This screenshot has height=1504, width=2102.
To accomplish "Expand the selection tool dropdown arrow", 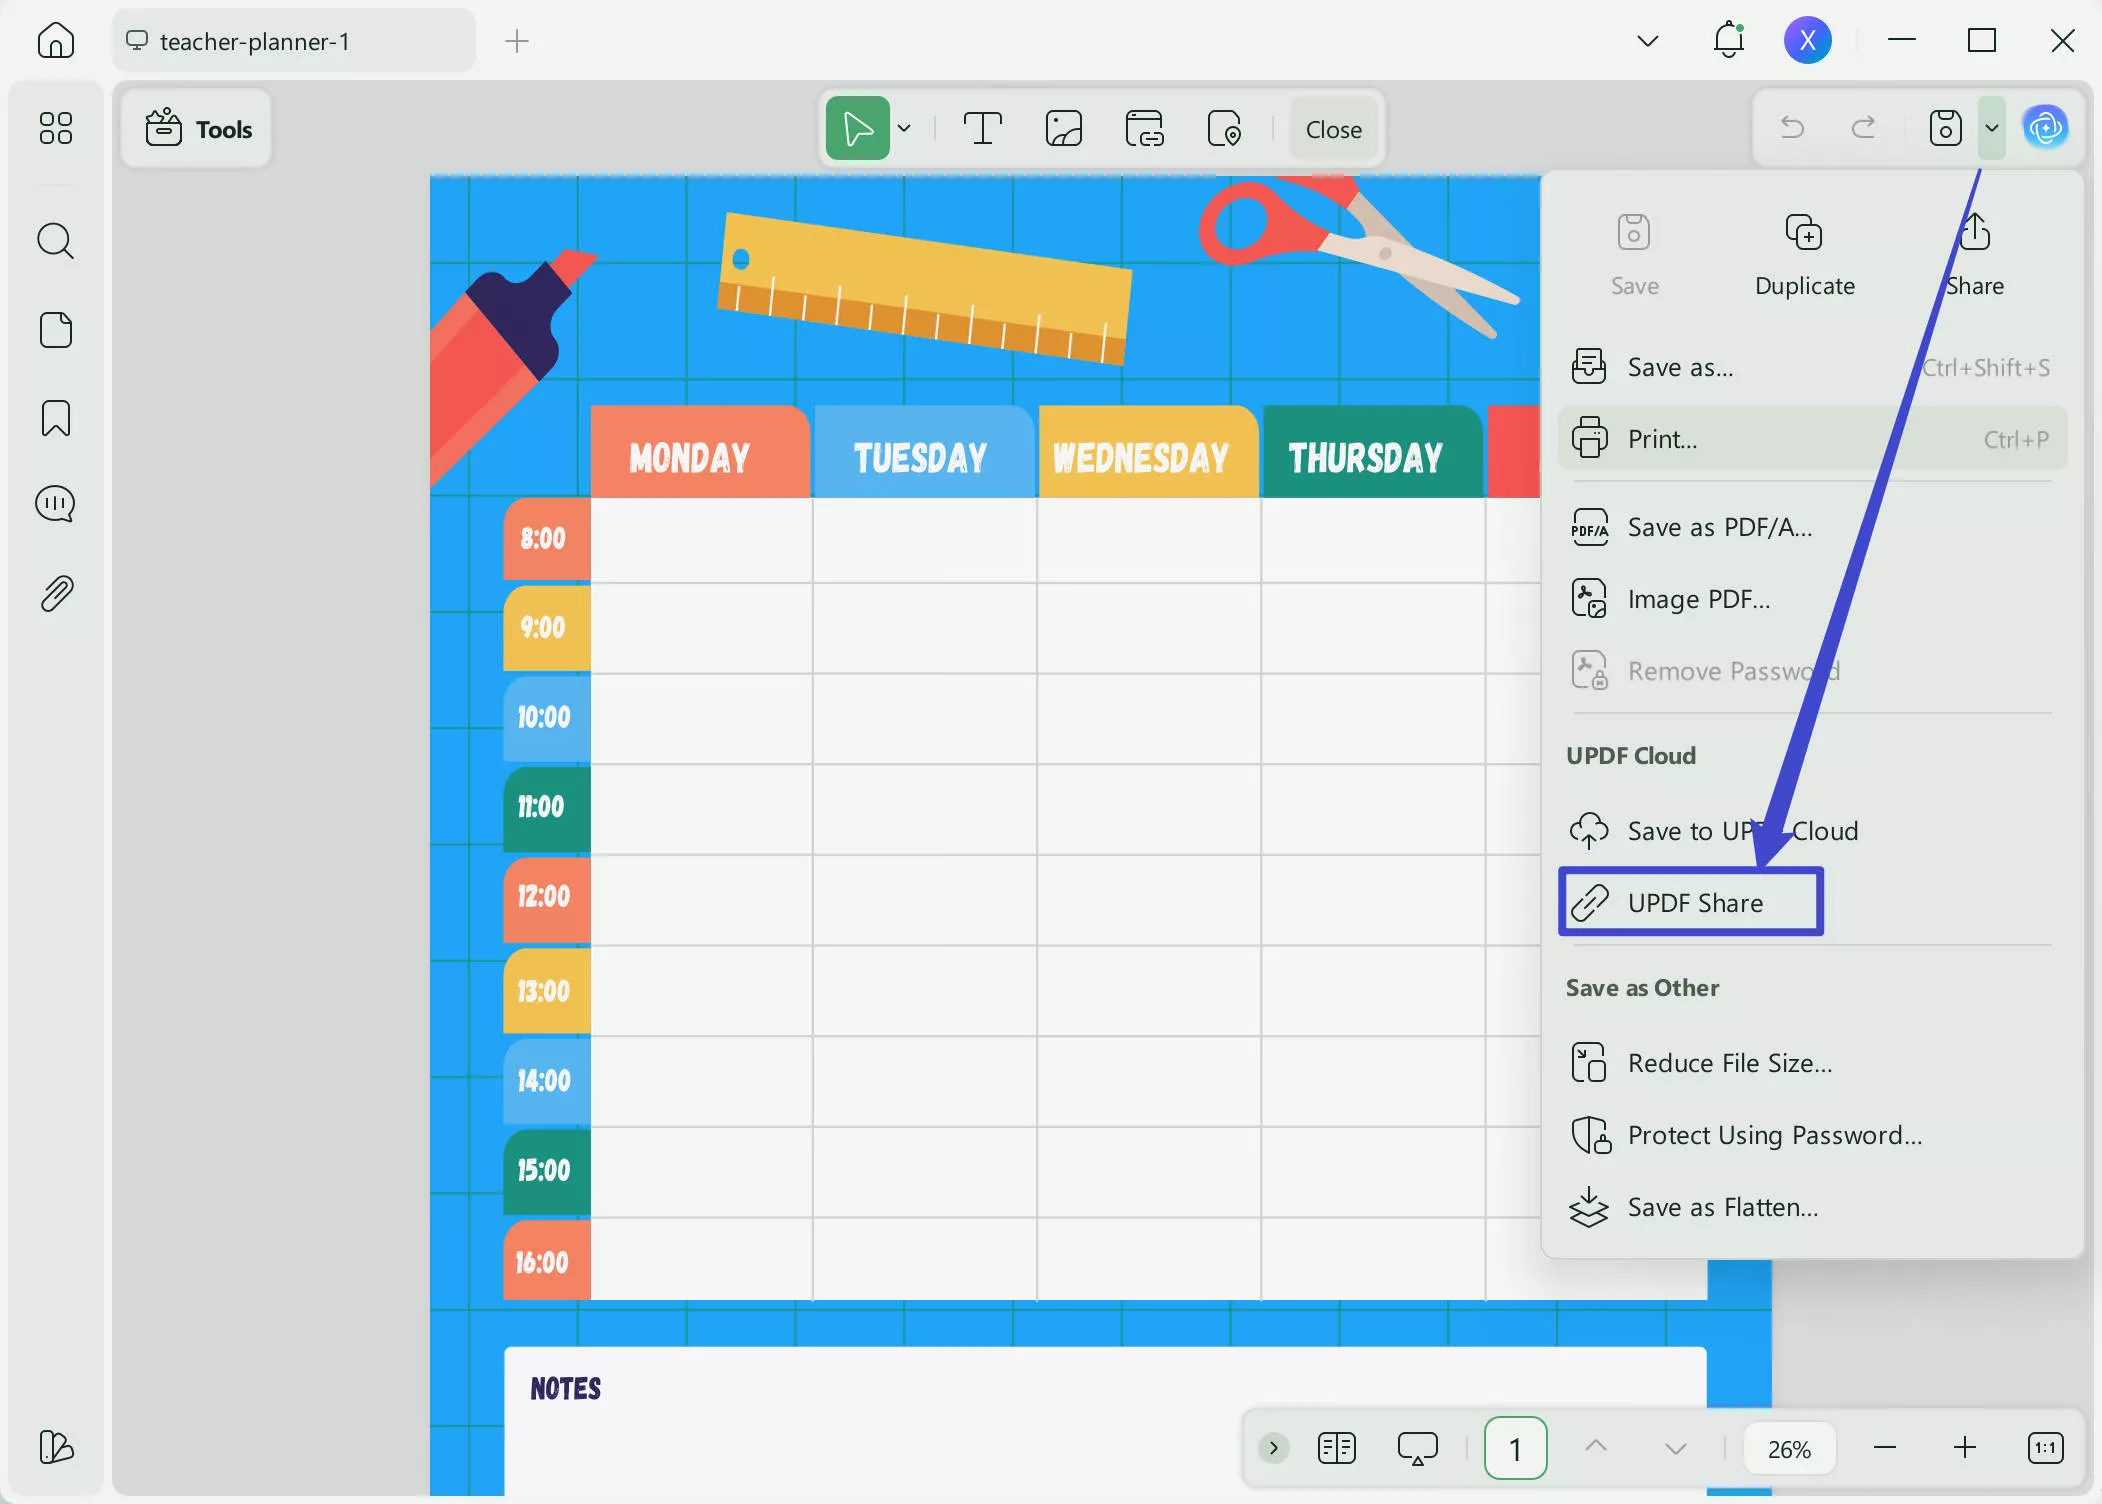I will pos(904,128).
